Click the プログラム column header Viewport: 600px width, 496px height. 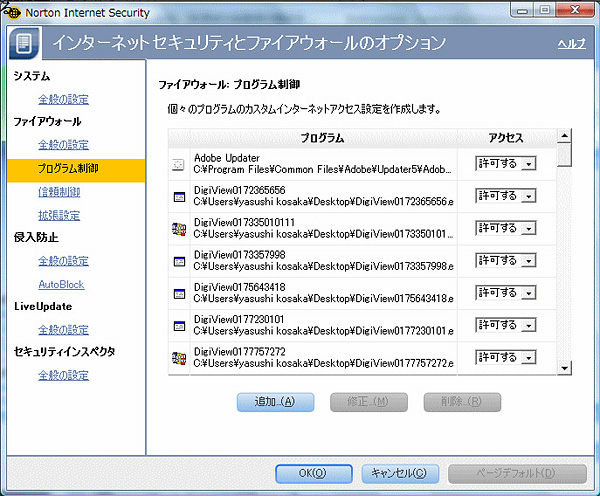(323, 138)
